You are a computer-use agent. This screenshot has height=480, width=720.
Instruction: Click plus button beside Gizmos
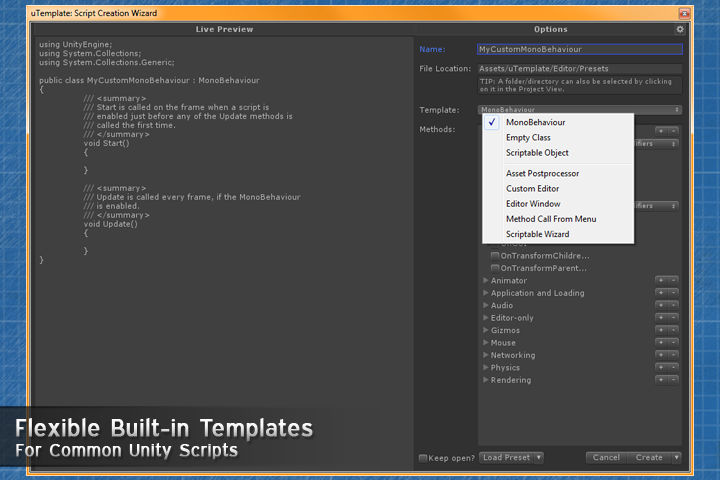(661, 331)
